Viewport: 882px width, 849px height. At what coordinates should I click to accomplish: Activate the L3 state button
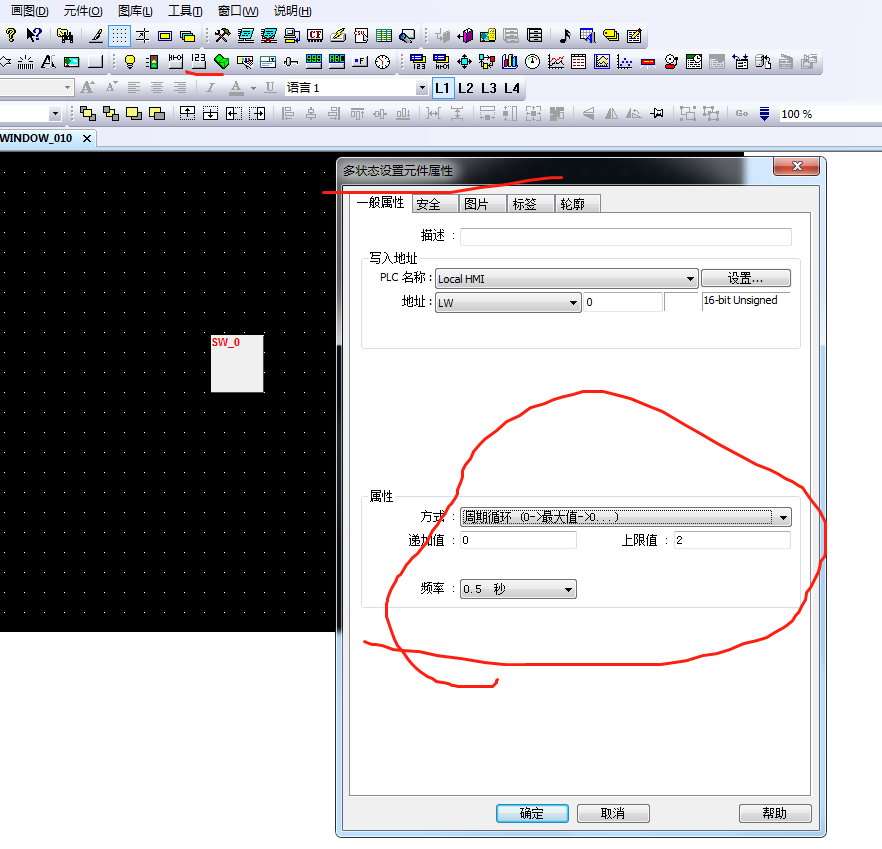point(489,88)
